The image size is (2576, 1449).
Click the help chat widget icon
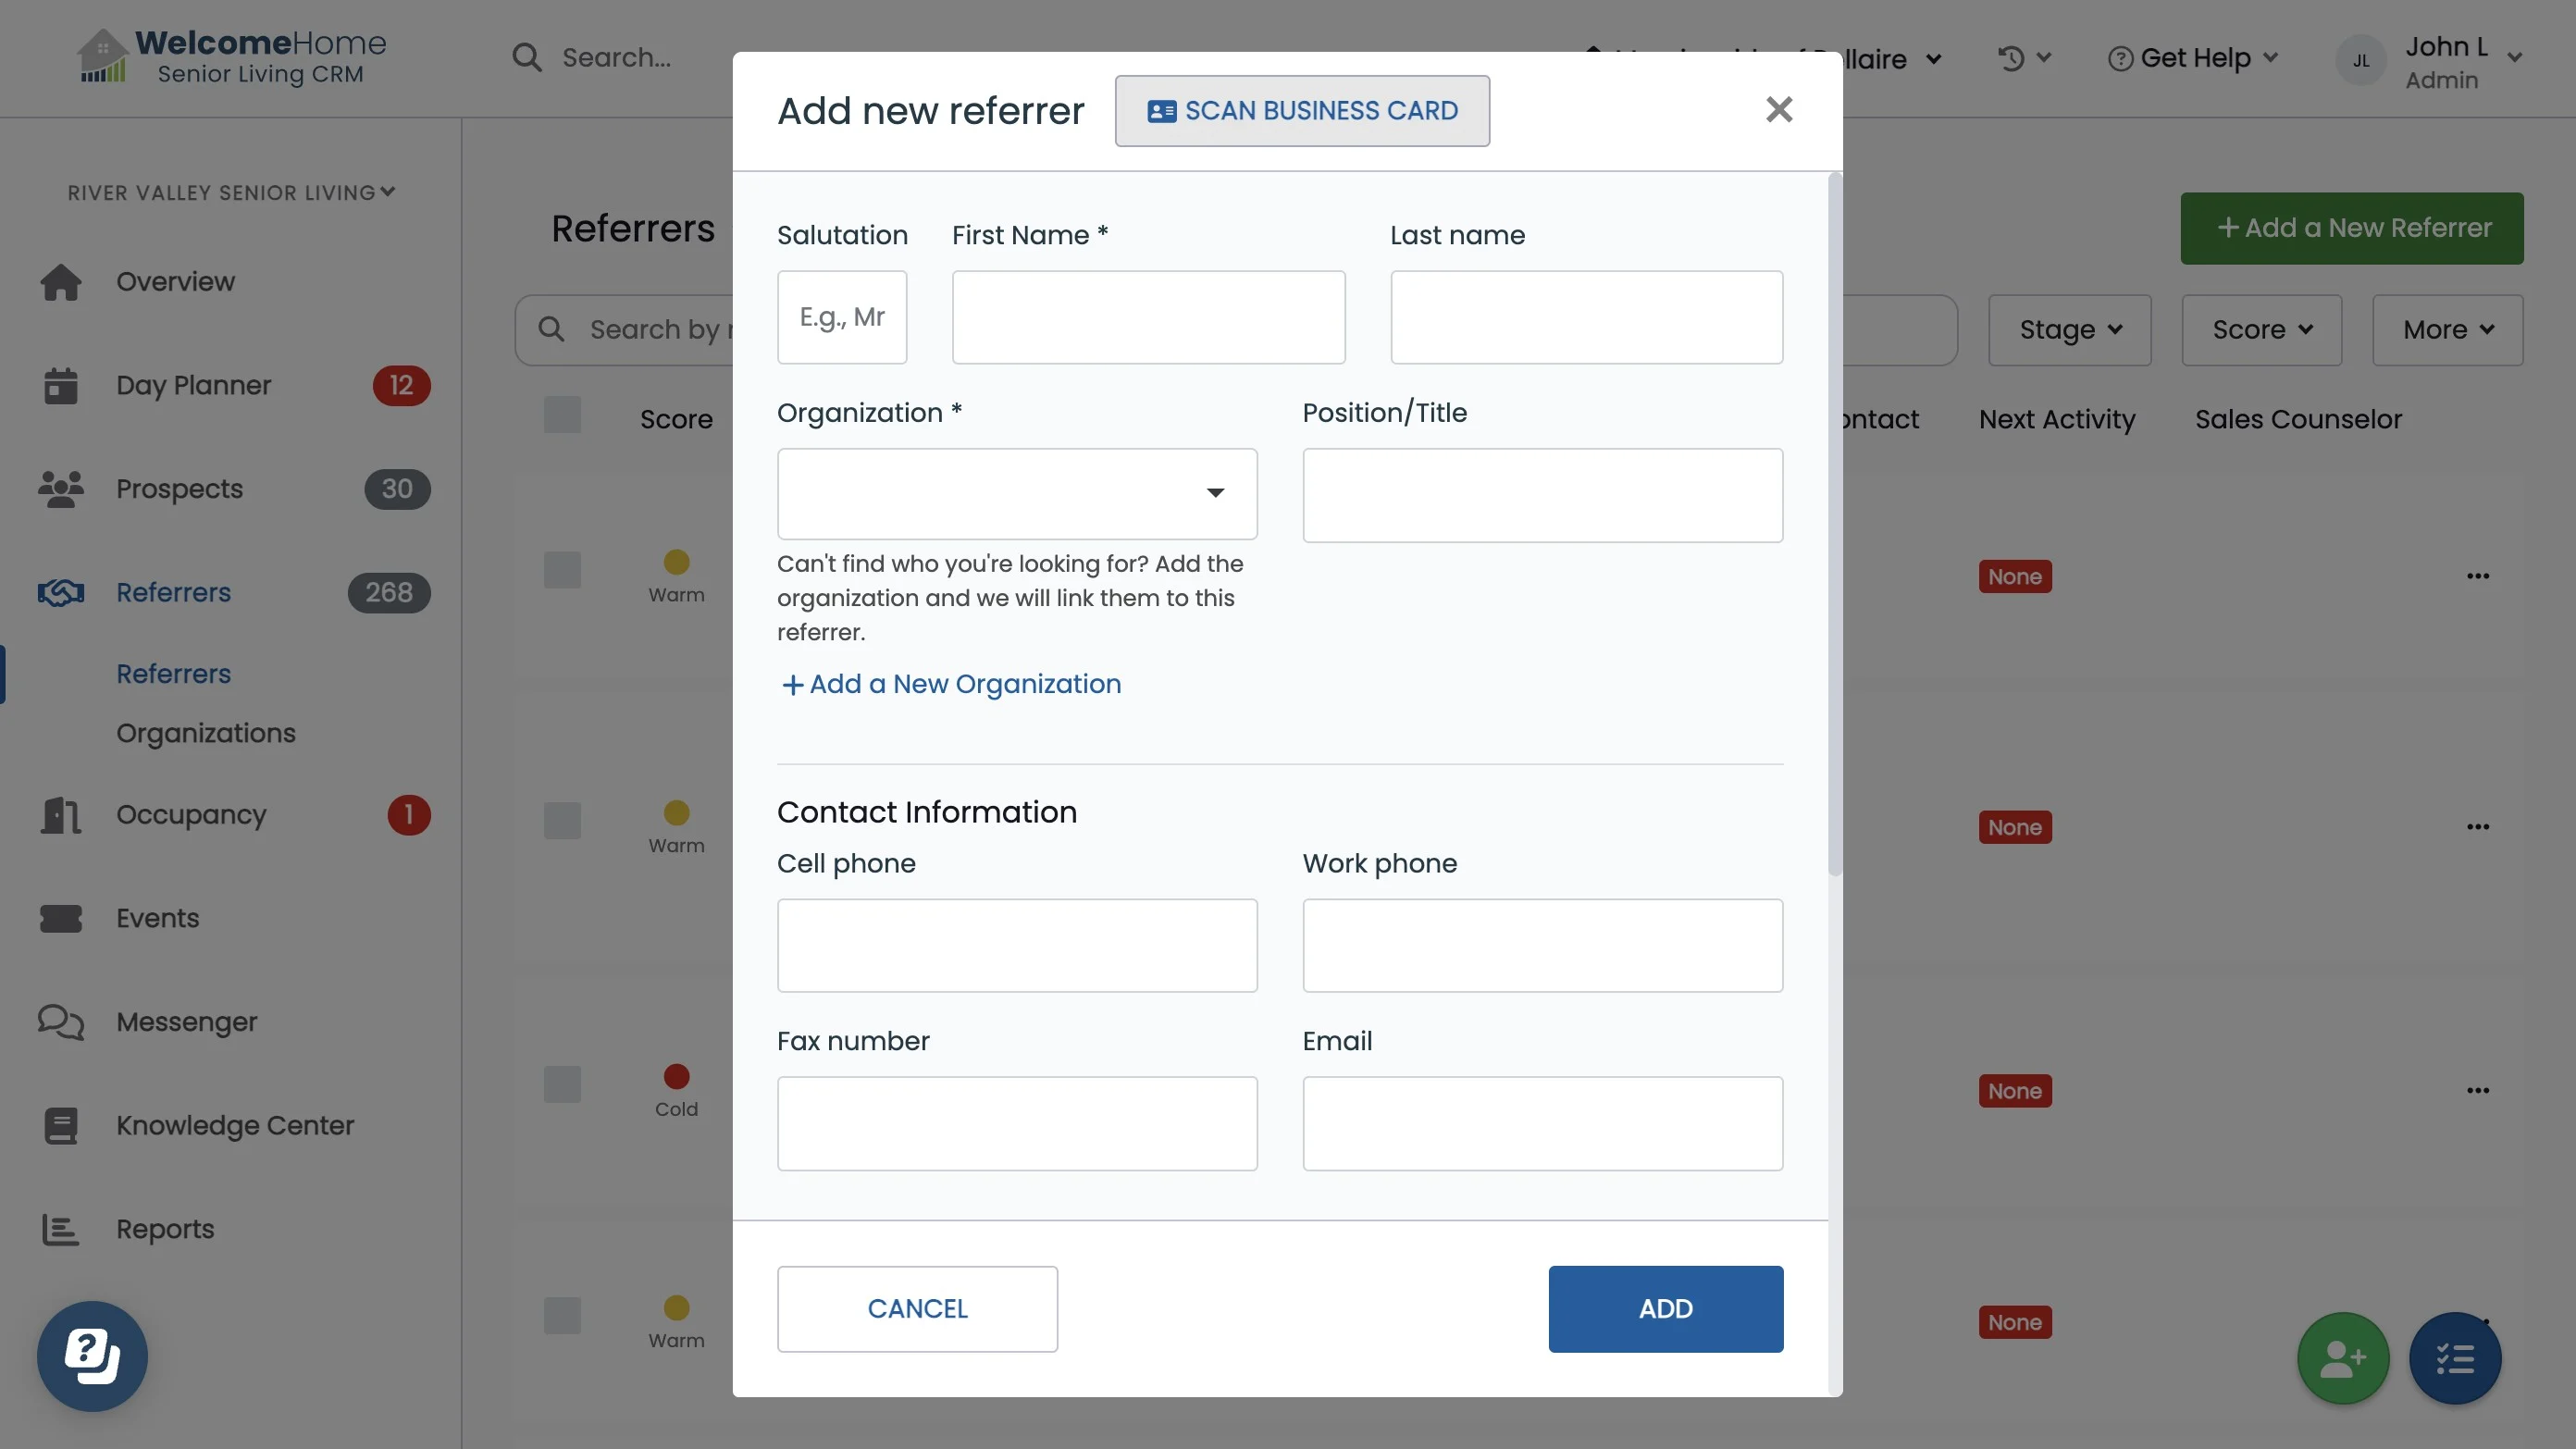[x=92, y=1356]
